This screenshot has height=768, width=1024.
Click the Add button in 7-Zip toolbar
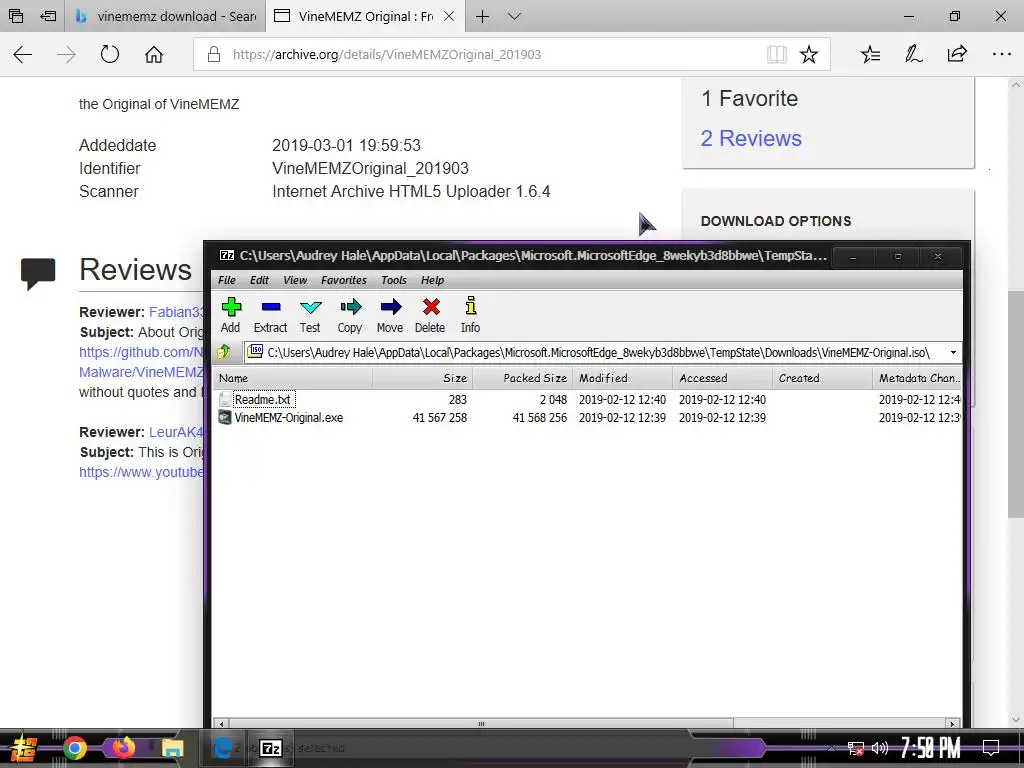[x=231, y=315]
